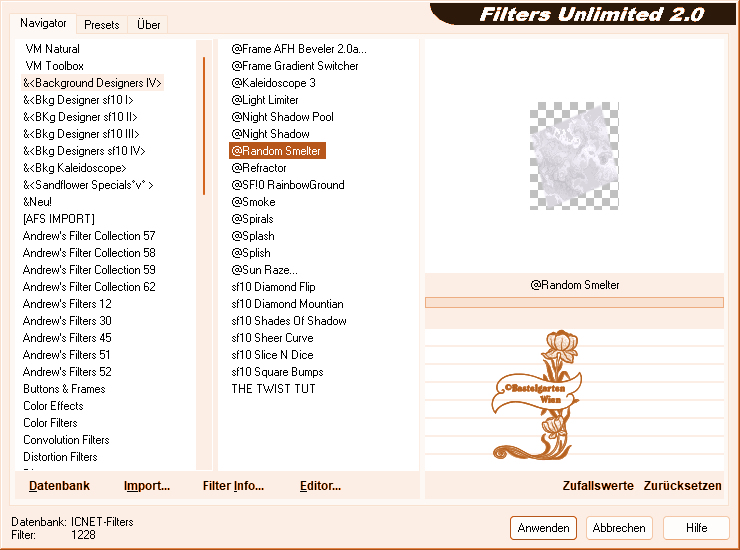This screenshot has height=550, width=740.
Task: Choose @Smoke filter
Action: tap(253, 202)
